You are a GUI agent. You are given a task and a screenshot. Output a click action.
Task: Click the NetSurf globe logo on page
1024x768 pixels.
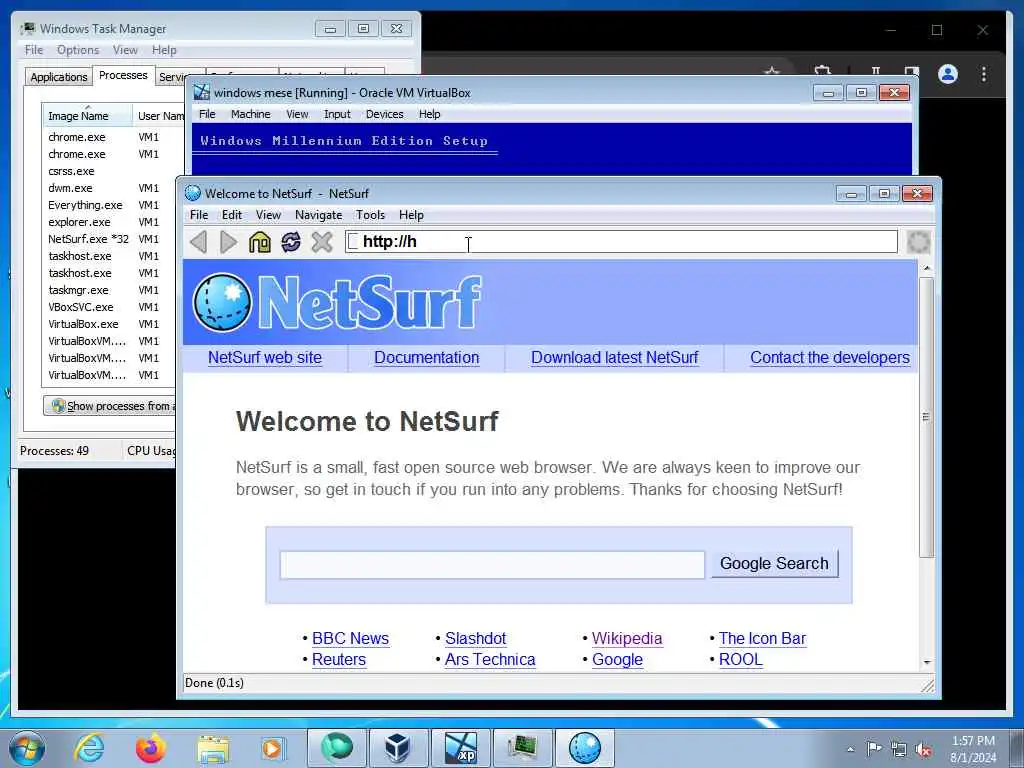pos(222,302)
